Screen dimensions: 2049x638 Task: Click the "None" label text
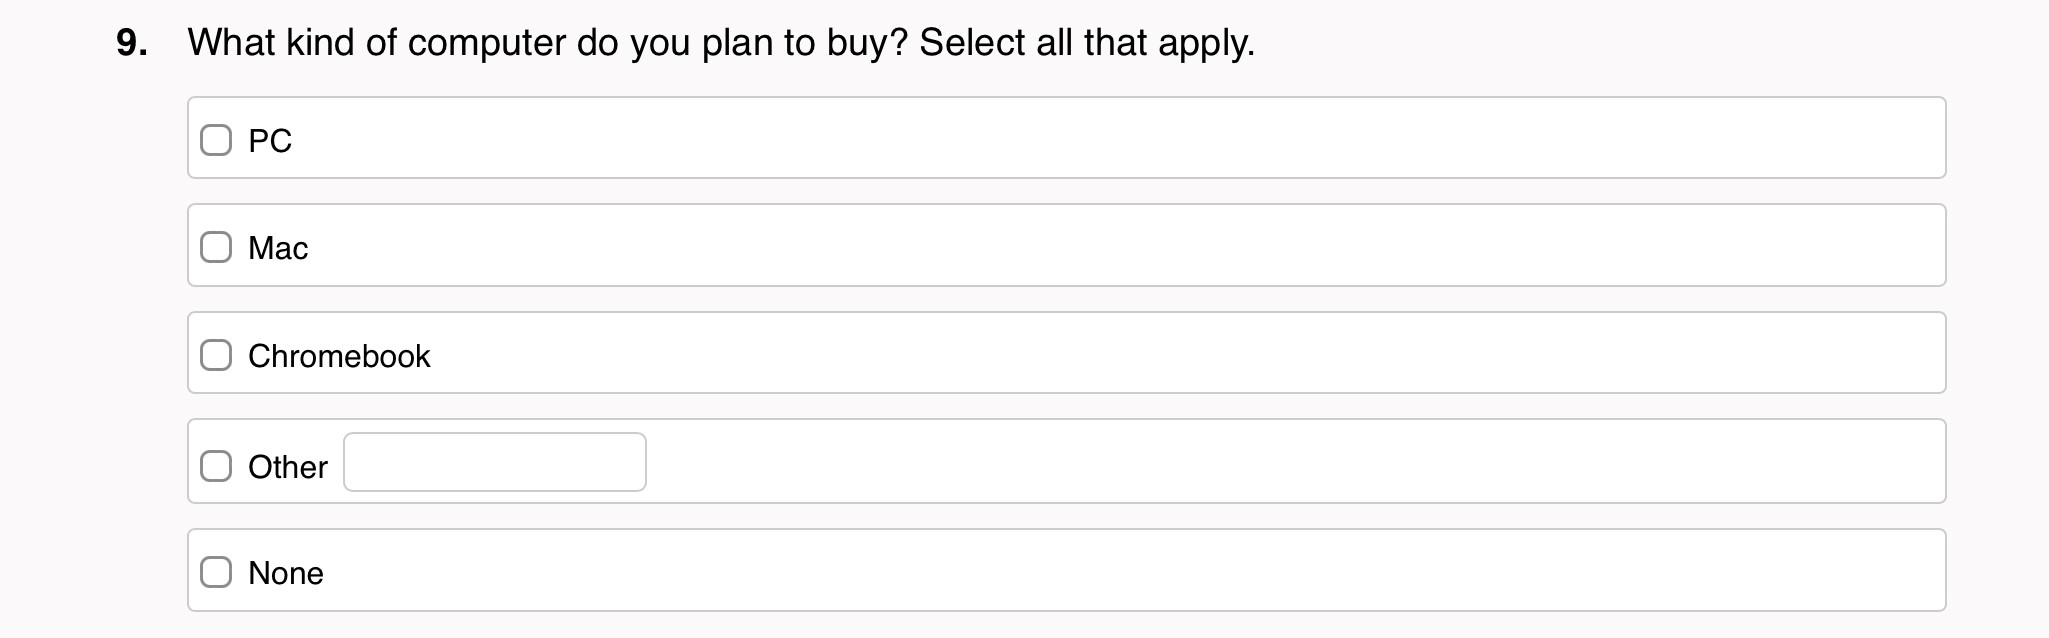286,573
